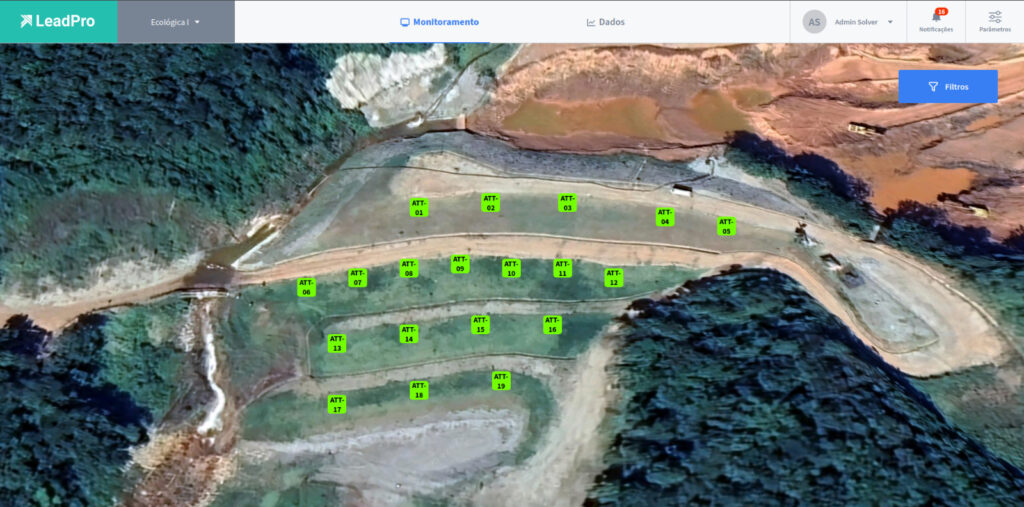Open the Filtros button
Image resolution: width=1024 pixels, height=507 pixels.
tap(947, 87)
